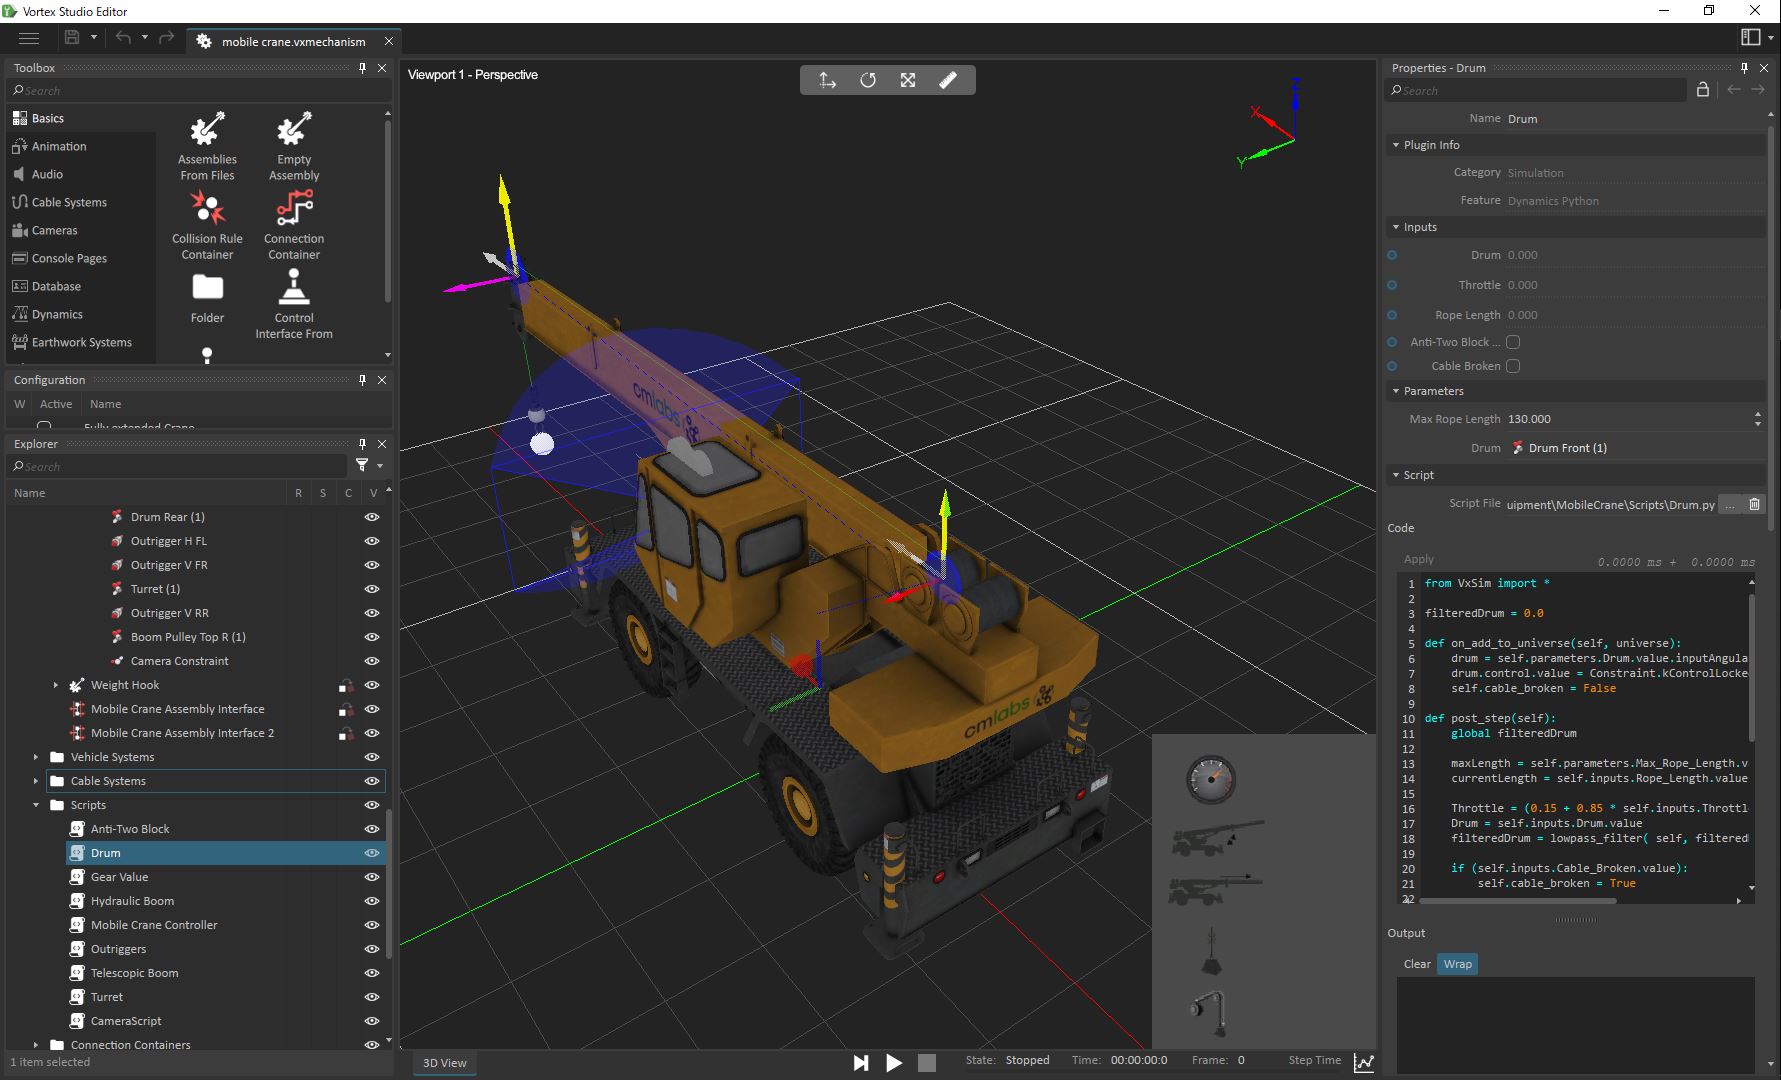The width and height of the screenshot is (1781, 1080).
Task: Collapse the Script section
Action: [1396, 475]
